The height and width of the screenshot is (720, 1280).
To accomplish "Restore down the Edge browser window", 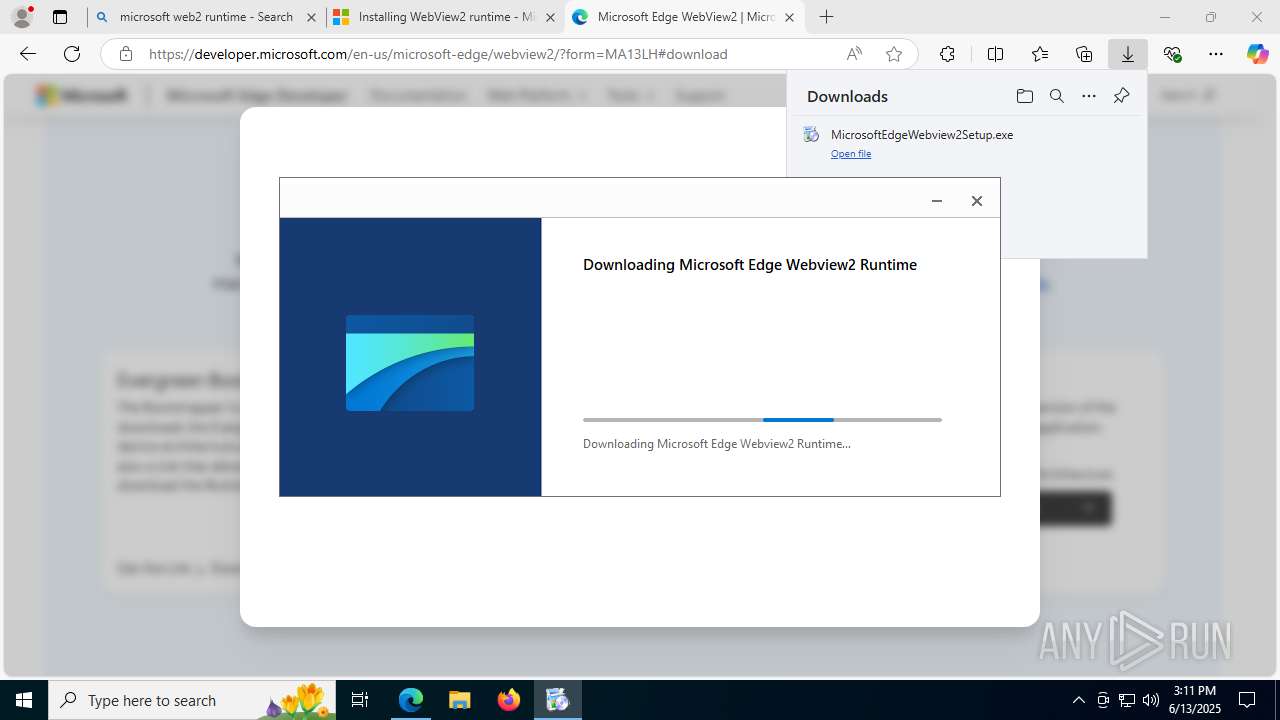I will click(x=1211, y=17).
